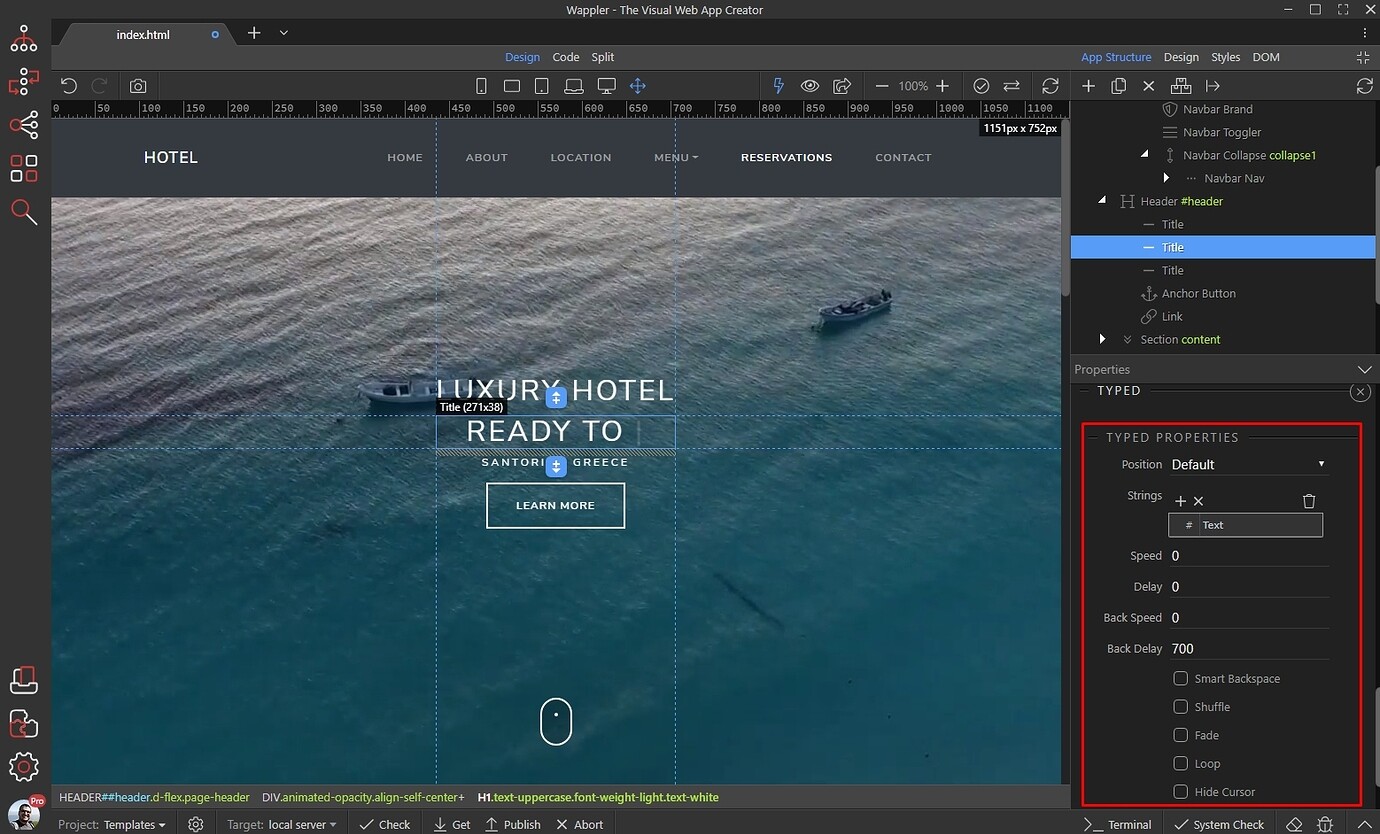
Task: Open the Position dropdown set to Default
Action: coord(1249,464)
